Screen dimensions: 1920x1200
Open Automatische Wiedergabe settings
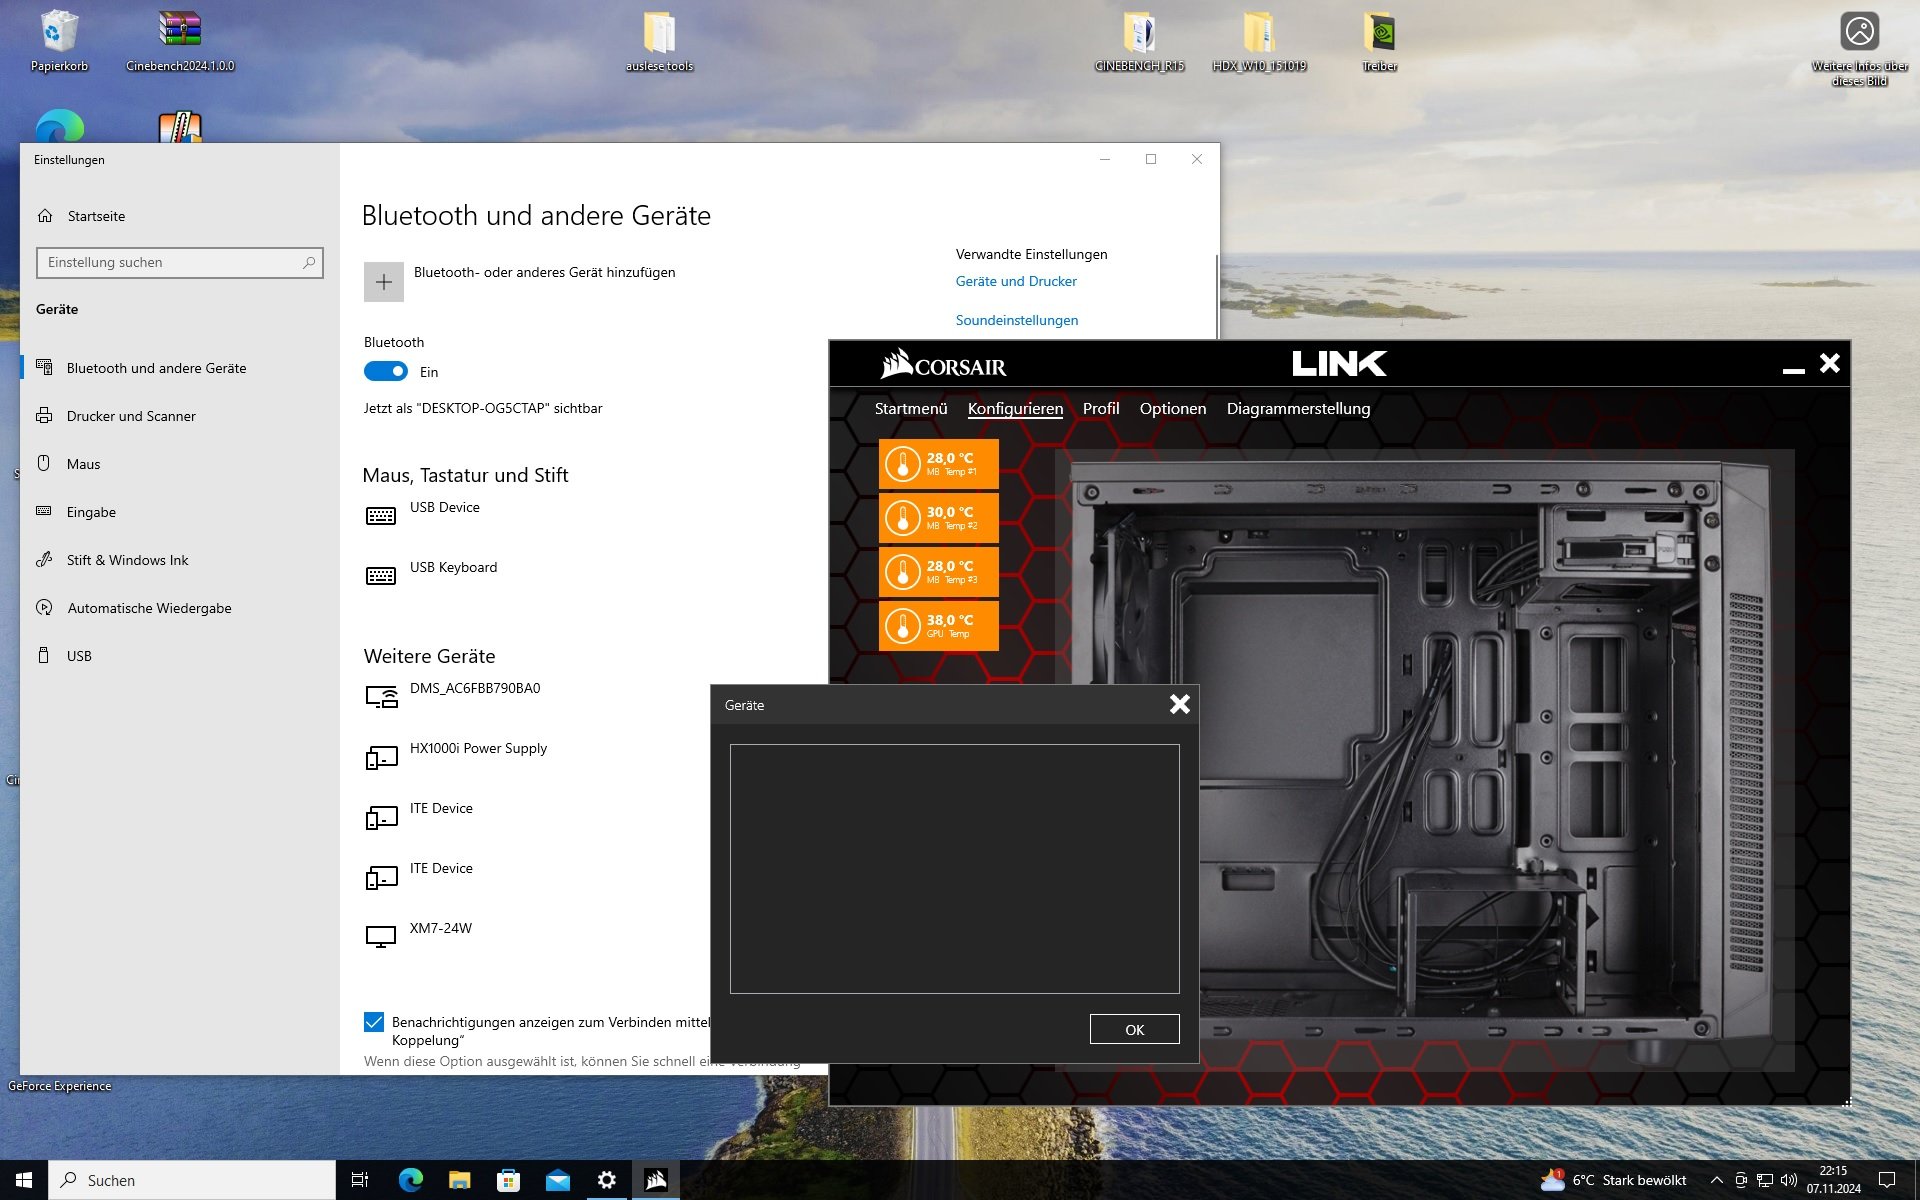coord(180,608)
